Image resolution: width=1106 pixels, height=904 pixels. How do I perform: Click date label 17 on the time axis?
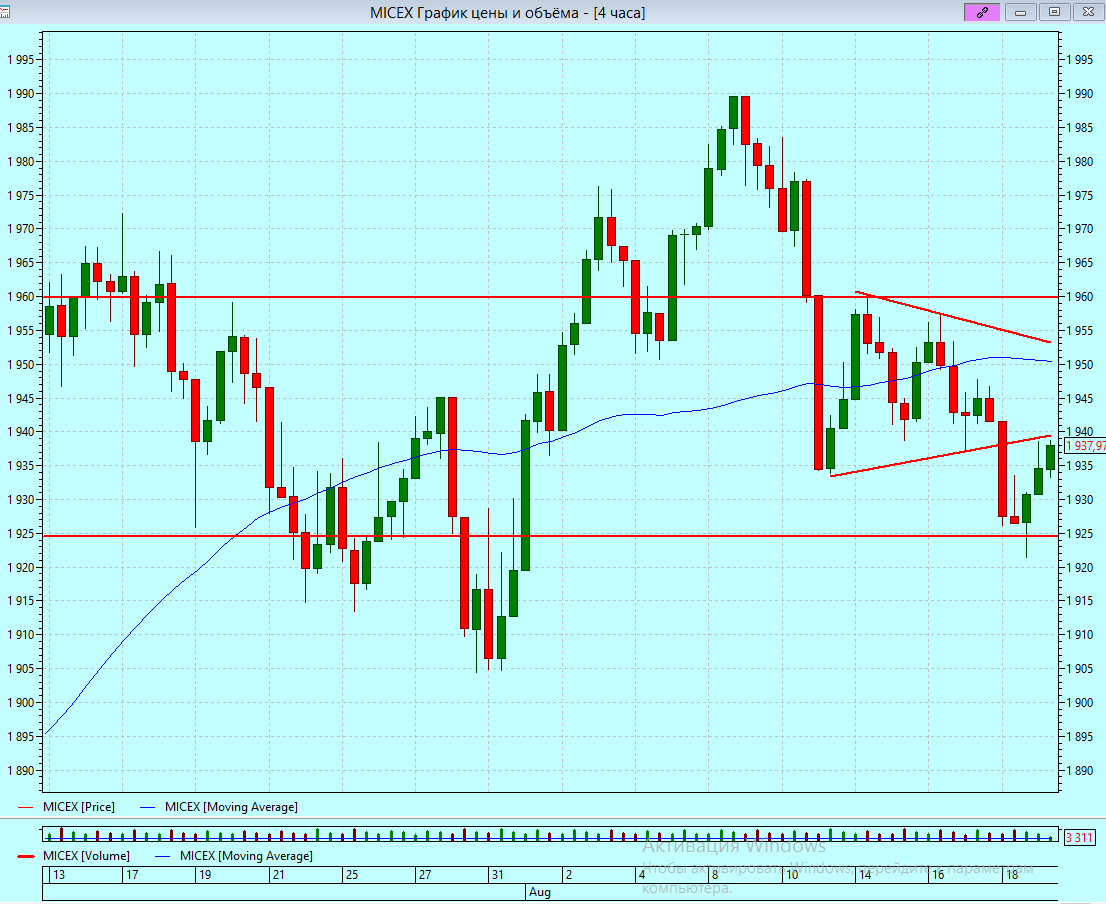[132, 875]
